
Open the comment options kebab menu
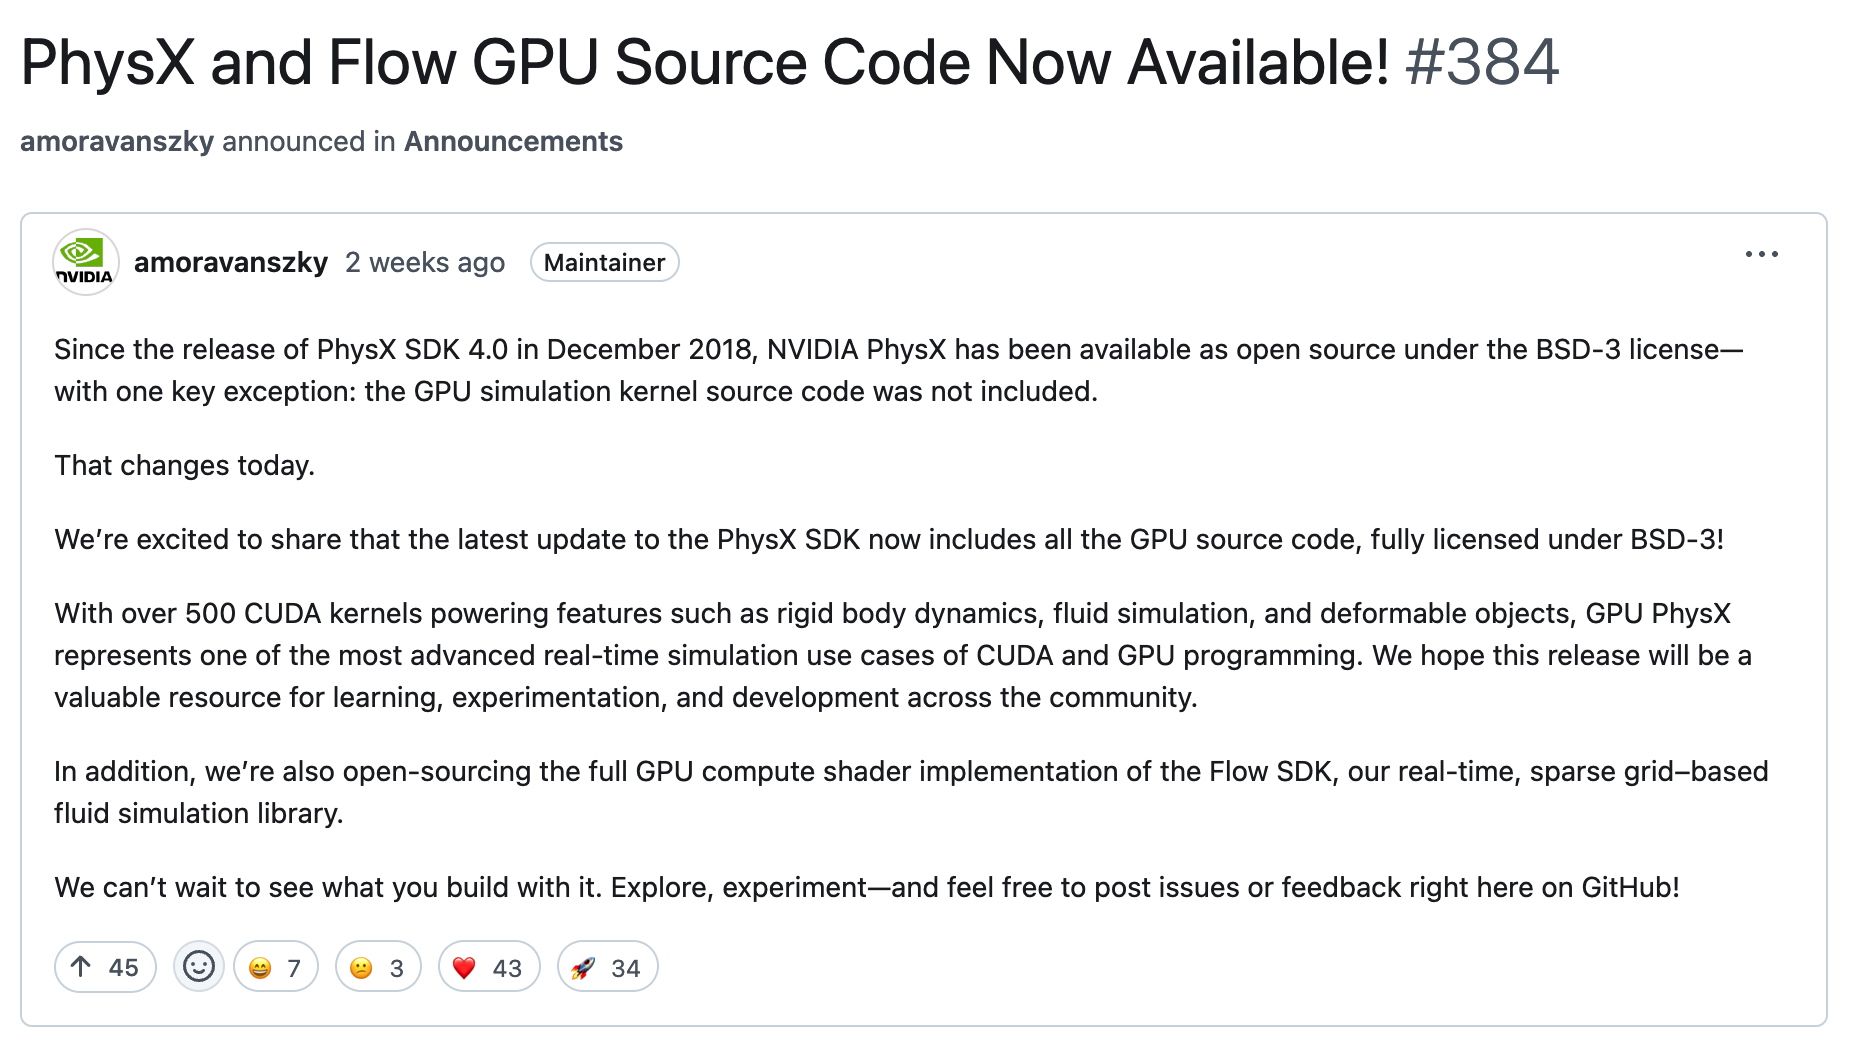tap(1763, 255)
